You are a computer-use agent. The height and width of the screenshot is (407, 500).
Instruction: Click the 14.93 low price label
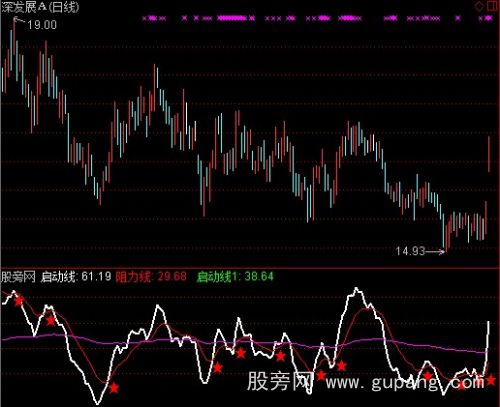click(410, 251)
